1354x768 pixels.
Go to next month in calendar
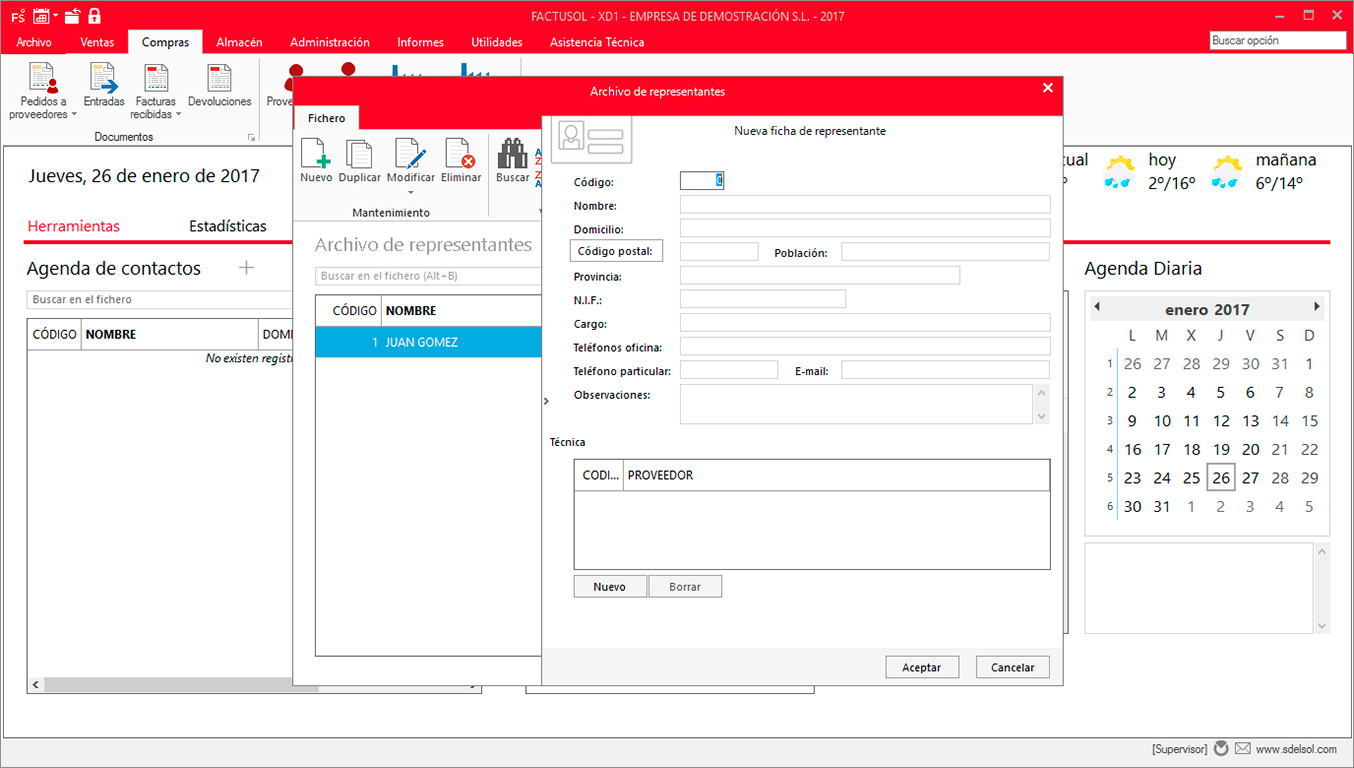tap(1317, 307)
